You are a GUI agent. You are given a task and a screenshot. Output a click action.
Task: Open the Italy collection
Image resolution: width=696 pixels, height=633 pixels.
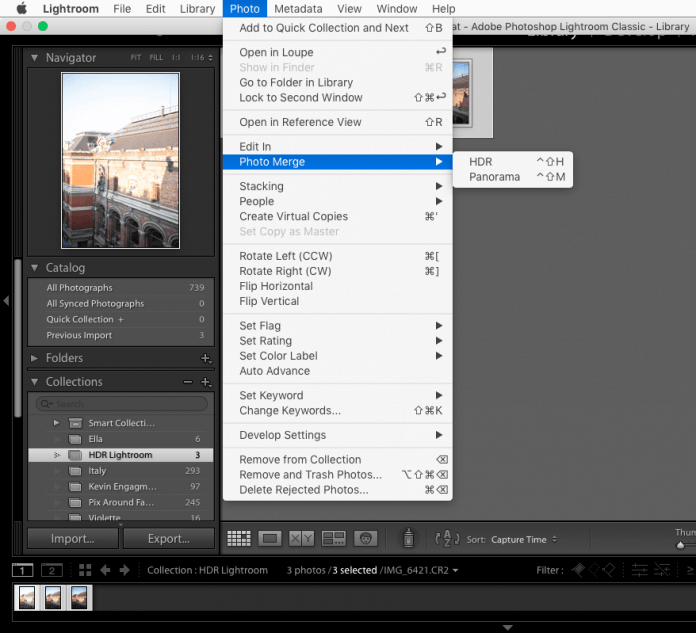(x=121, y=471)
